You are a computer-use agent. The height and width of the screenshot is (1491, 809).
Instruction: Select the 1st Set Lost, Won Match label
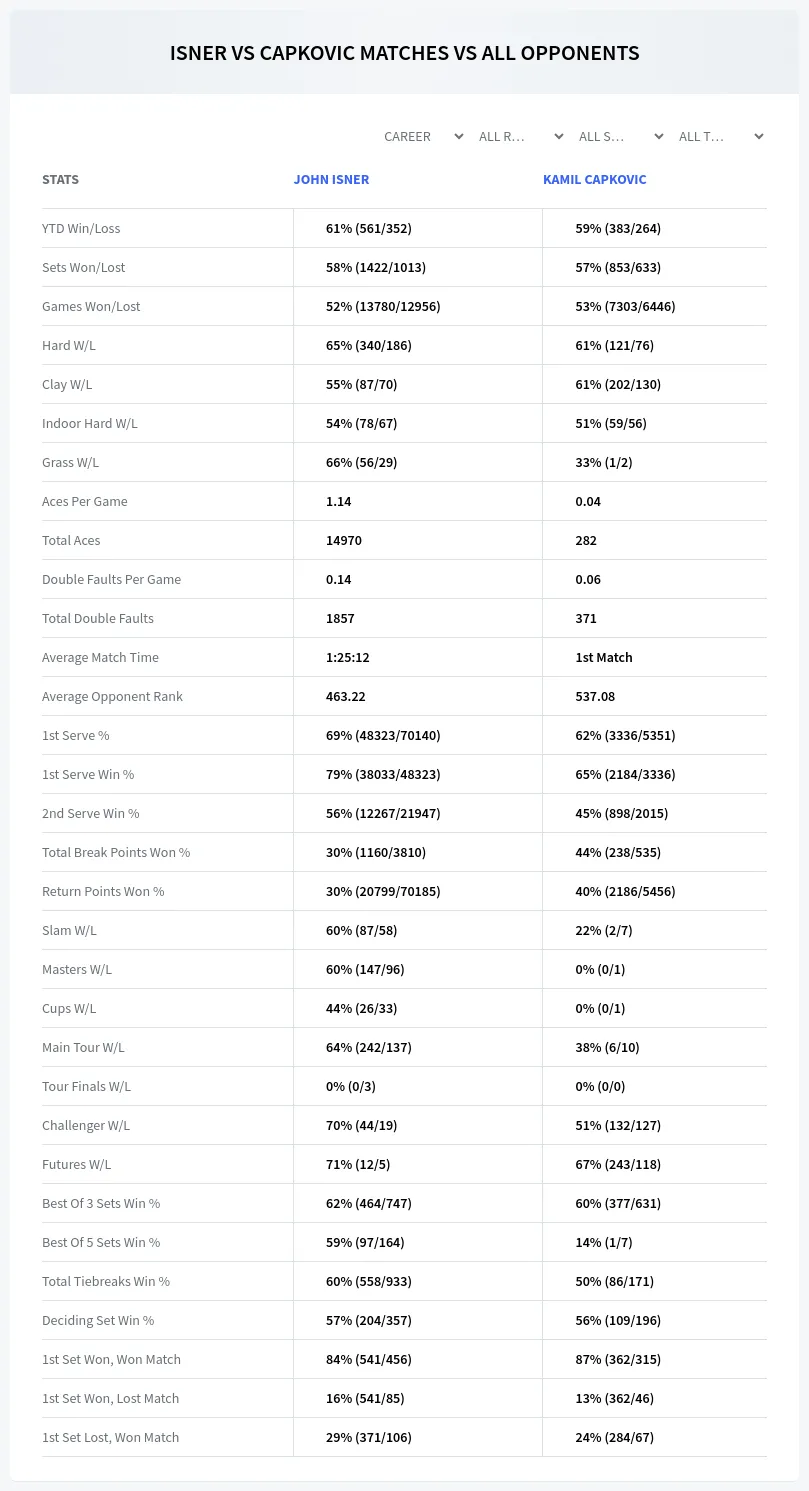coord(110,1437)
